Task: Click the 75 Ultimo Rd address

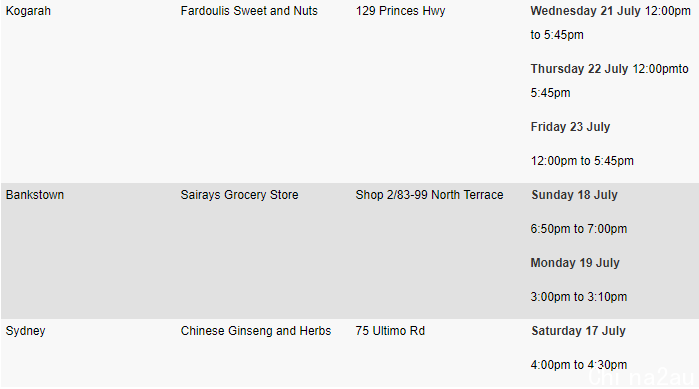Action: [x=390, y=331]
